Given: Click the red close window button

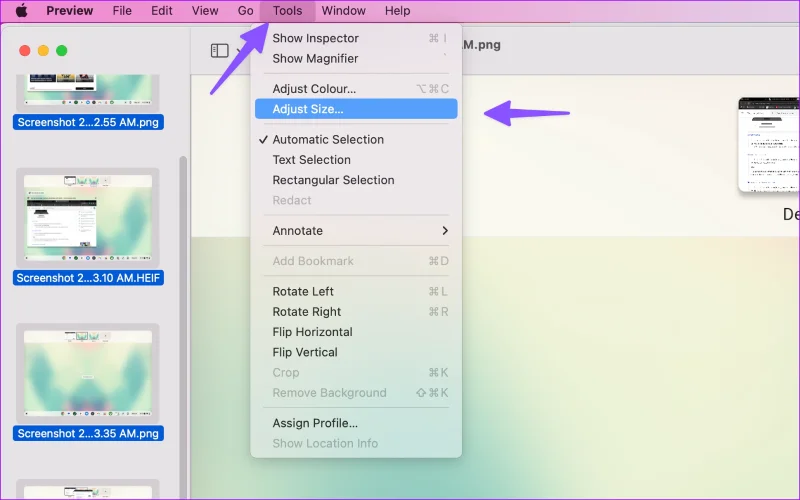Looking at the screenshot, I should 24,51.
